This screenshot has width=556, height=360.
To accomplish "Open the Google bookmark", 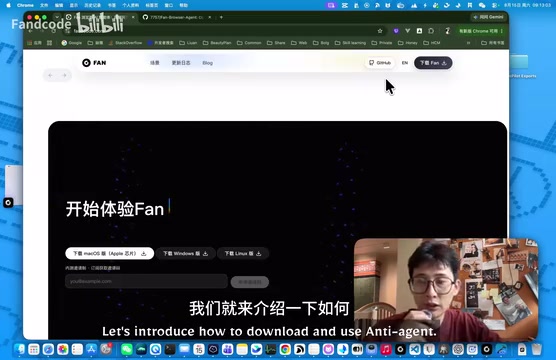I will 71,43.
